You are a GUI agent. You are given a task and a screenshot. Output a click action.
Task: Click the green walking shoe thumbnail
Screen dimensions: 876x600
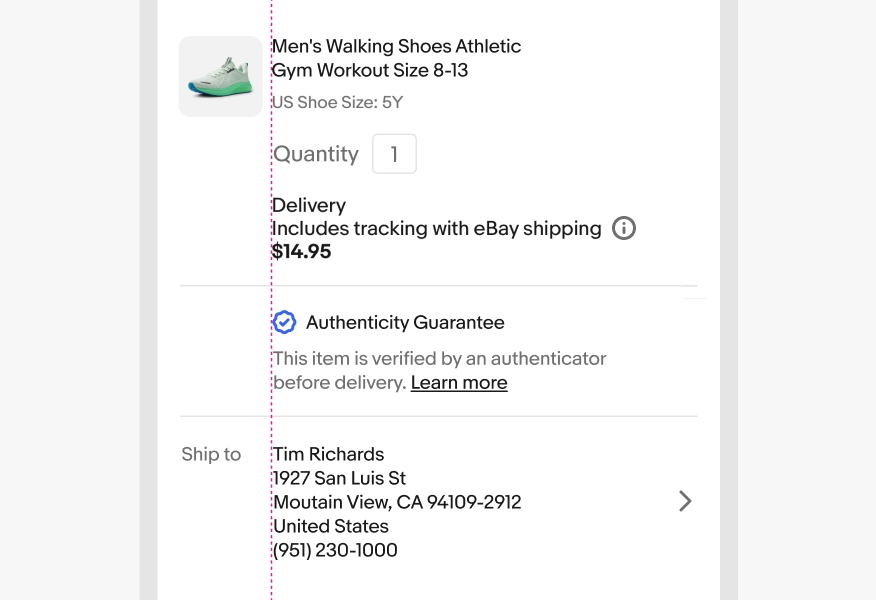220,77
